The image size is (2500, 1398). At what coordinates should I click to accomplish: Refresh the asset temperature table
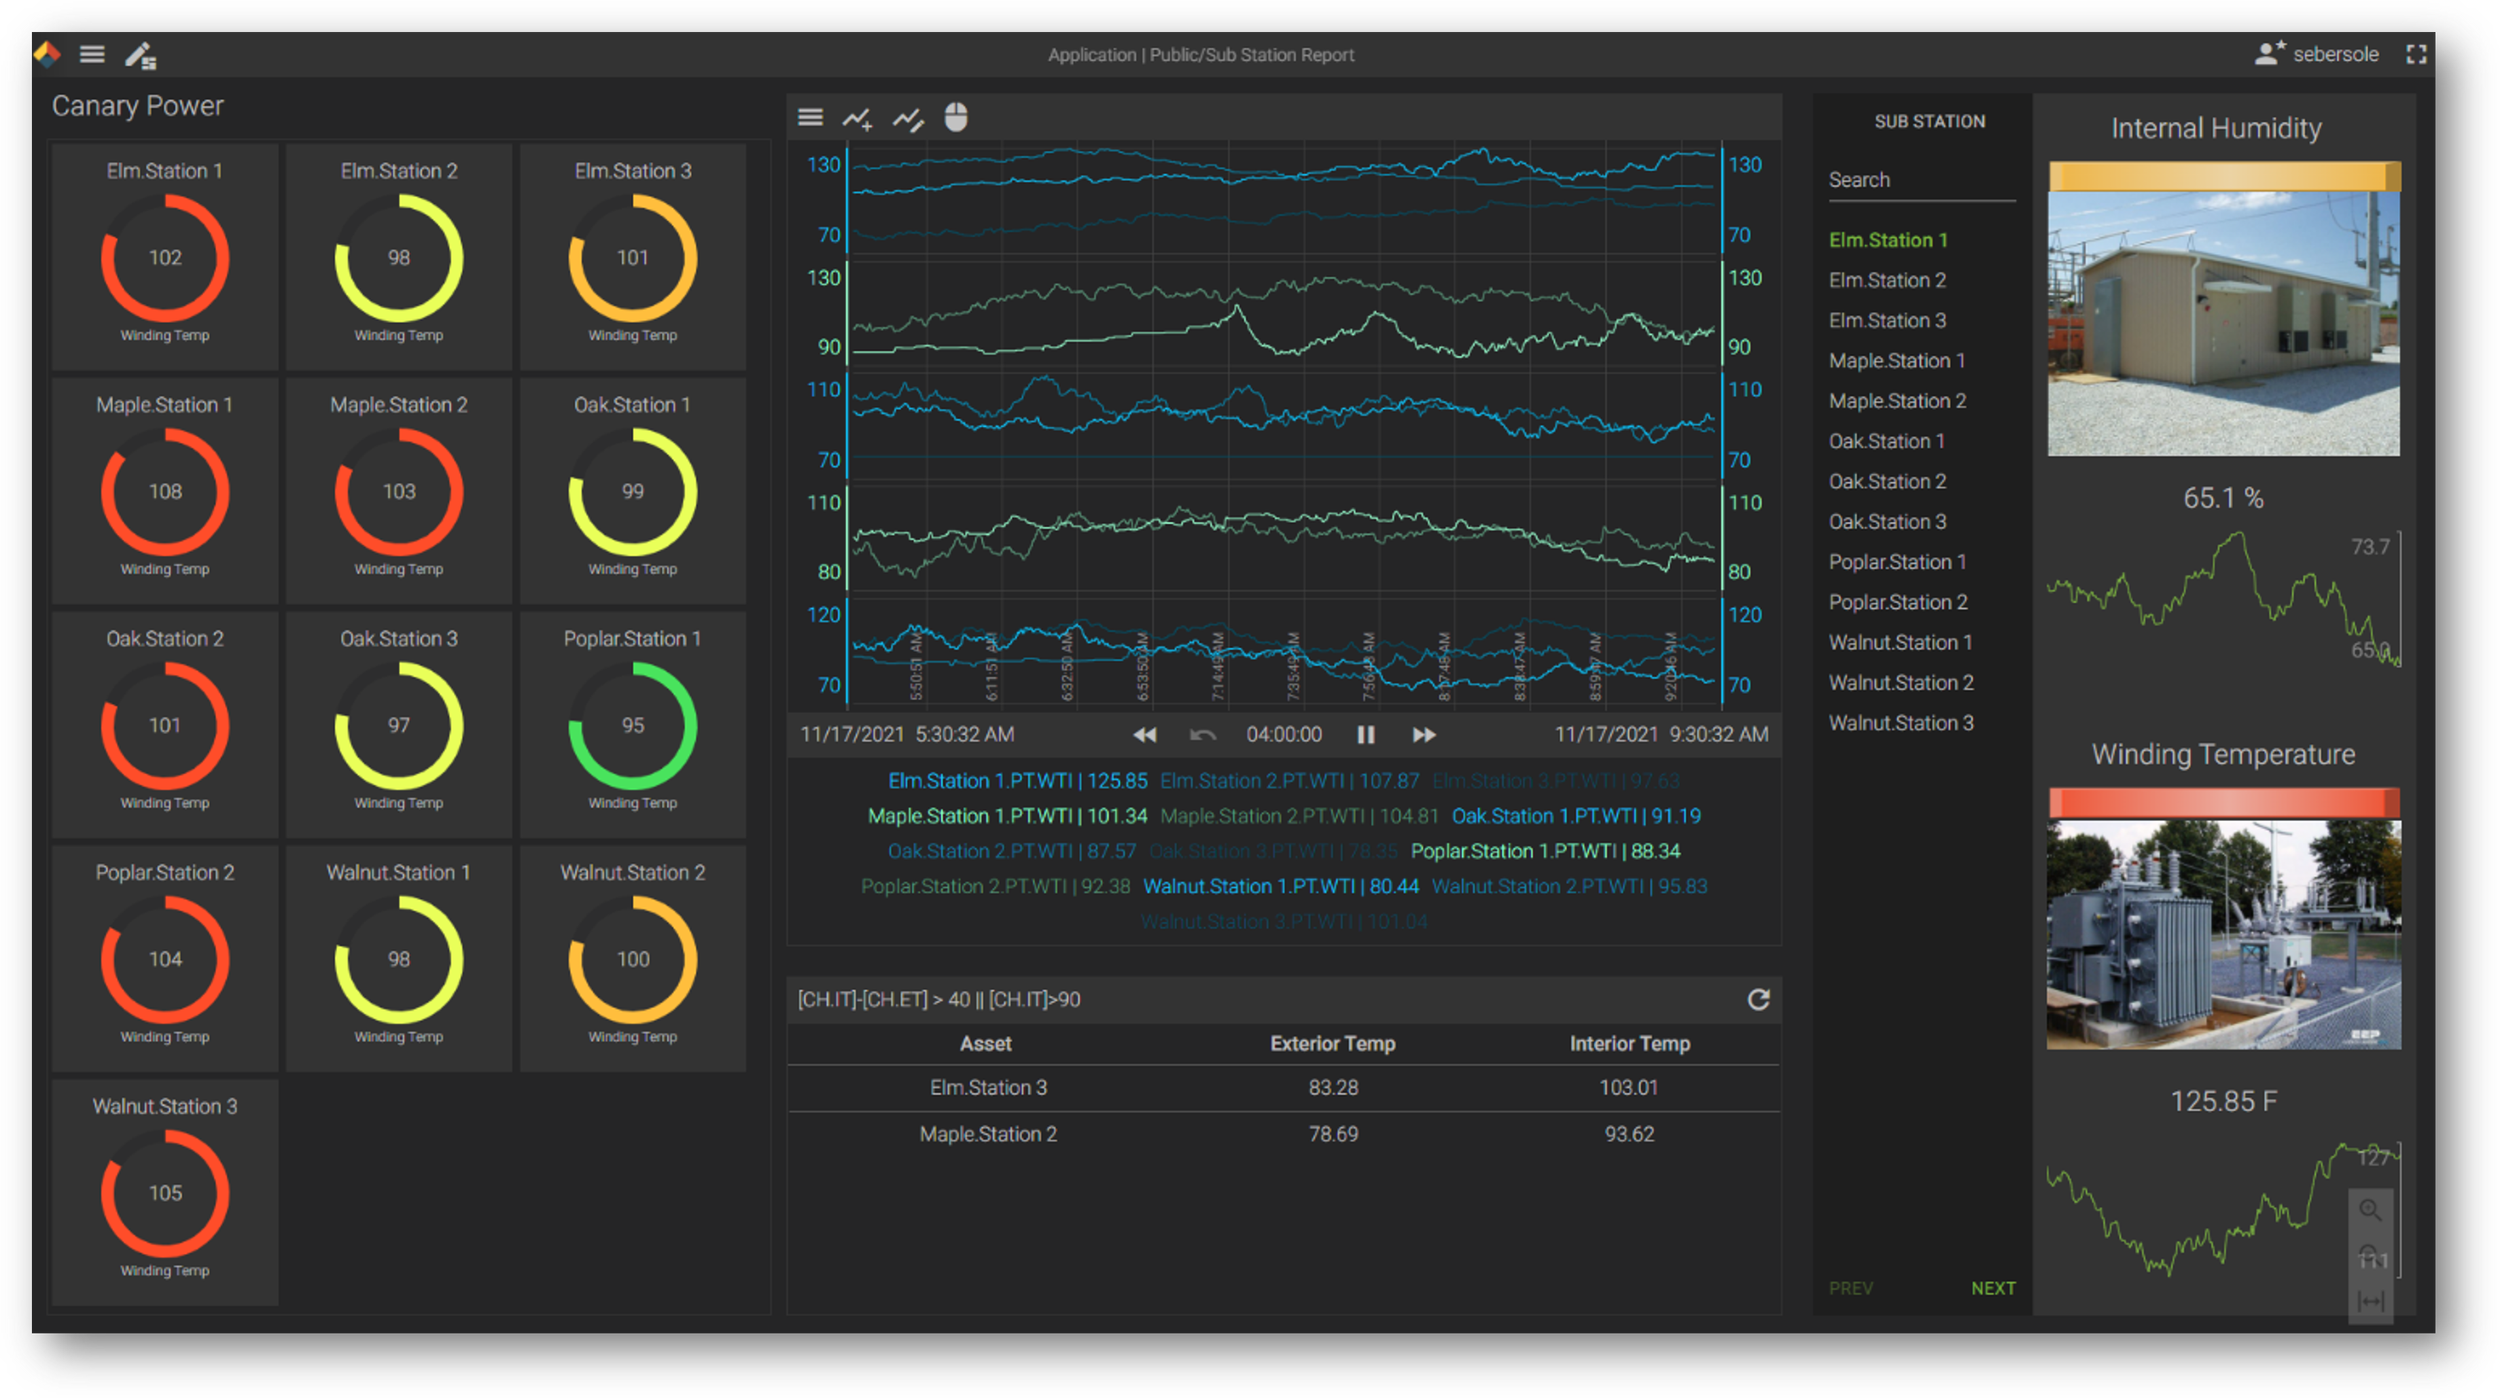pos(1758,999)
